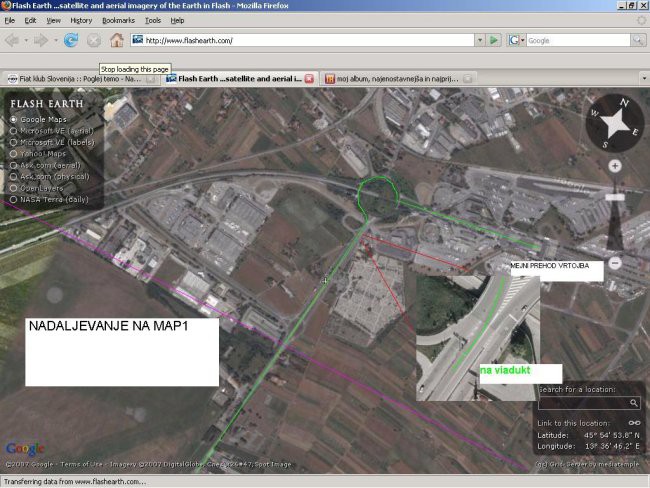Switch to the Flash Earth tab
Image resolution: width=650 pixels, height=488 pixels.
coord(240,79)
